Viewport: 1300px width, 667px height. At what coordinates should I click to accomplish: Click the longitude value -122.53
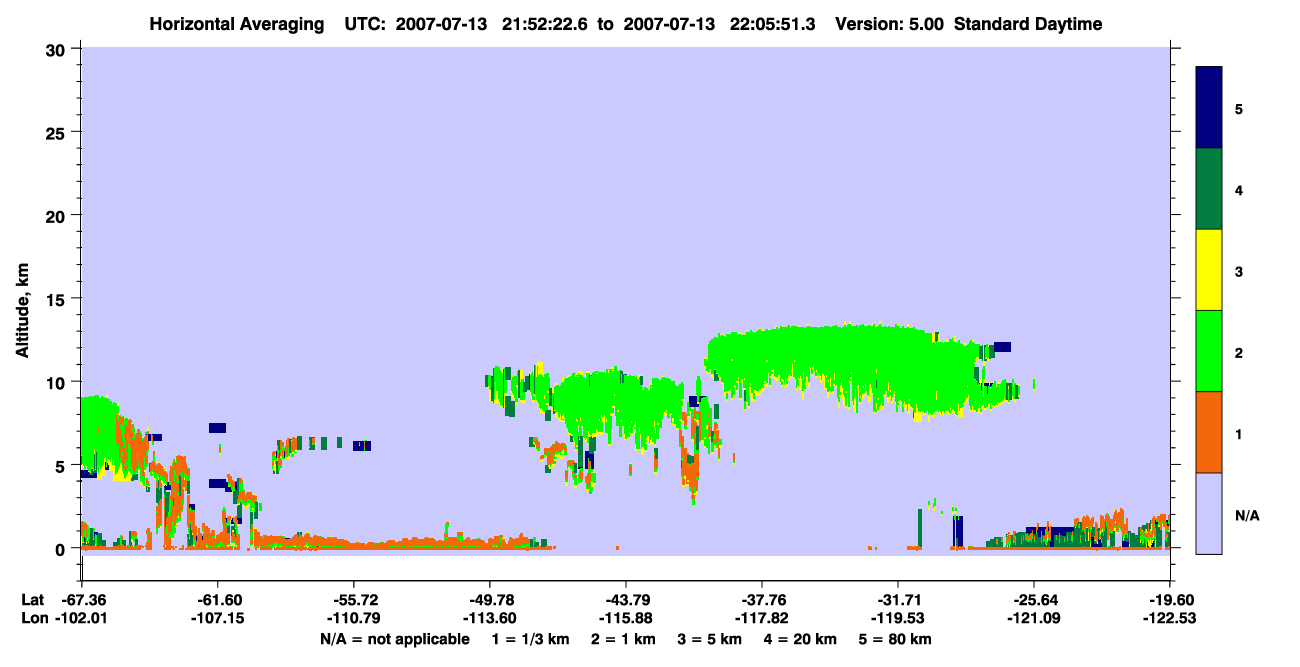(1170, 618)
